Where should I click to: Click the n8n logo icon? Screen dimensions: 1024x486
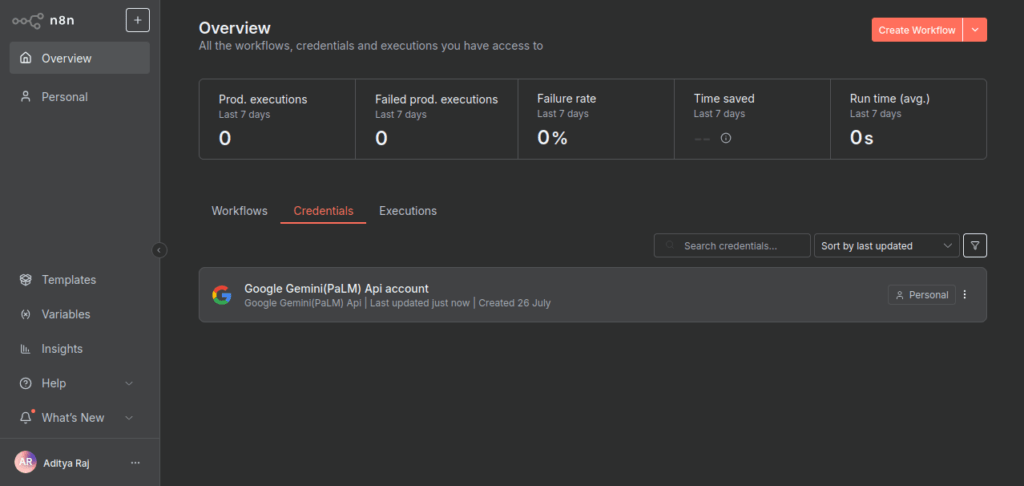[x=27, y=20]
